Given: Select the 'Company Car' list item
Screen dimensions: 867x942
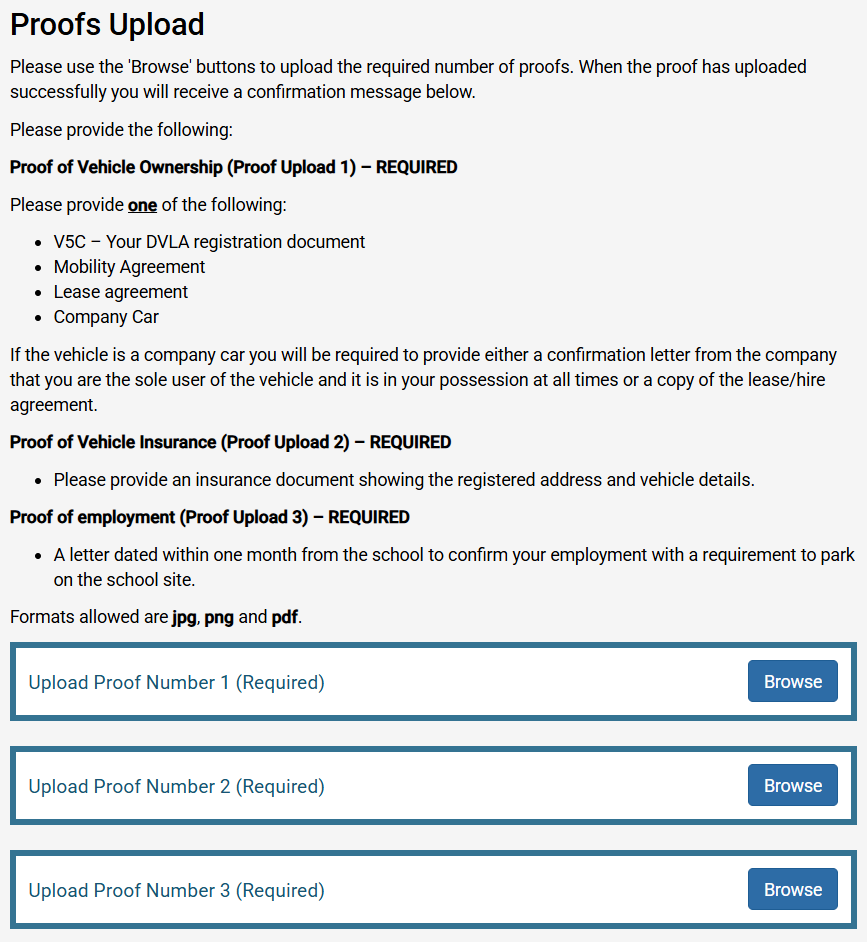Looking at the screenshot, I should coord(106,317).
